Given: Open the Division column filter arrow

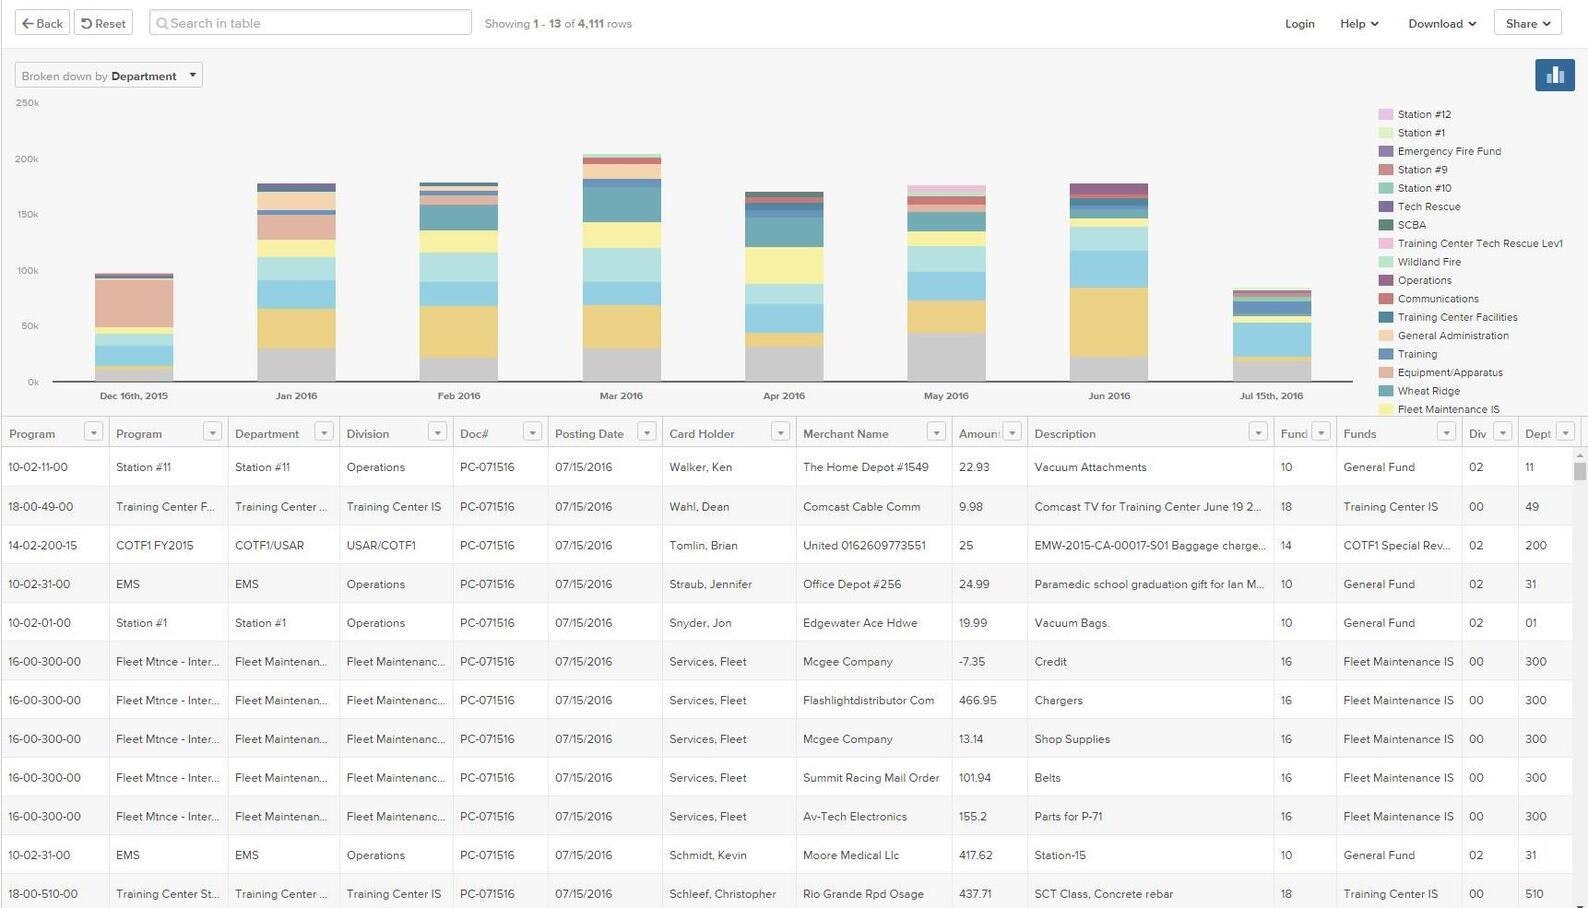Looking at the screenshot, I should (437, 432).
